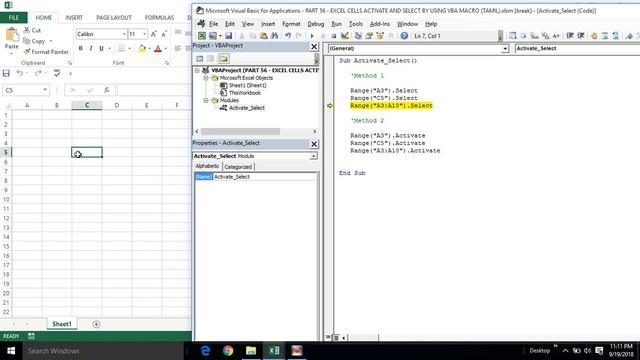The image size is (640, 360).
Task: Select ThisWorkbook in the Project tree
Action: pos(244,93)
